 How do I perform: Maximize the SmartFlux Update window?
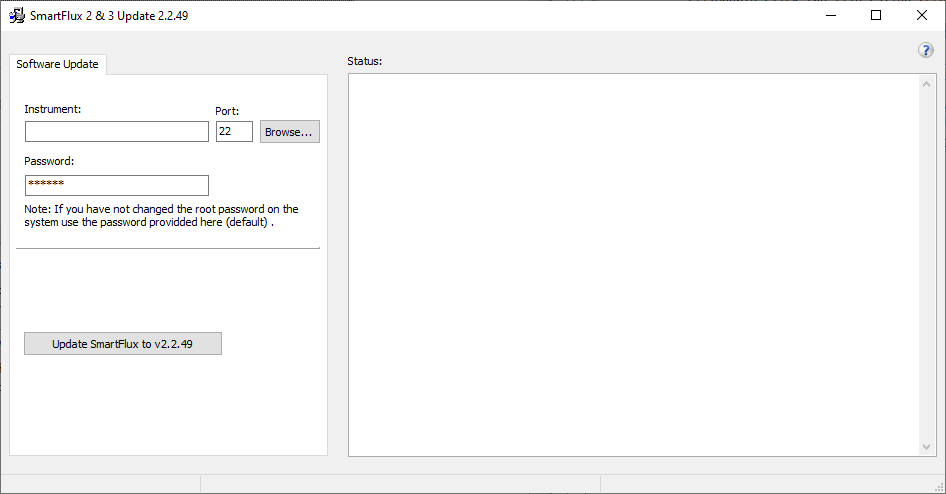(x=876, y=16)
